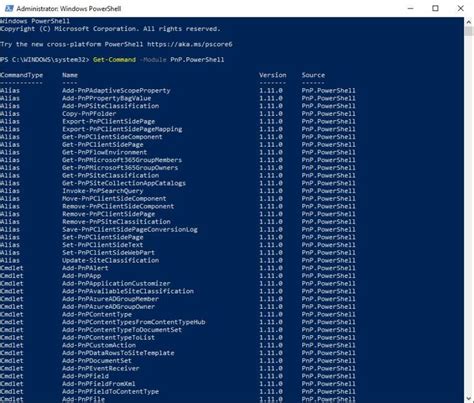The image size is (474, 403).
Task: Click the 'Add-PnPFieldFromXml' cmdlet
Action: point(99,384)
